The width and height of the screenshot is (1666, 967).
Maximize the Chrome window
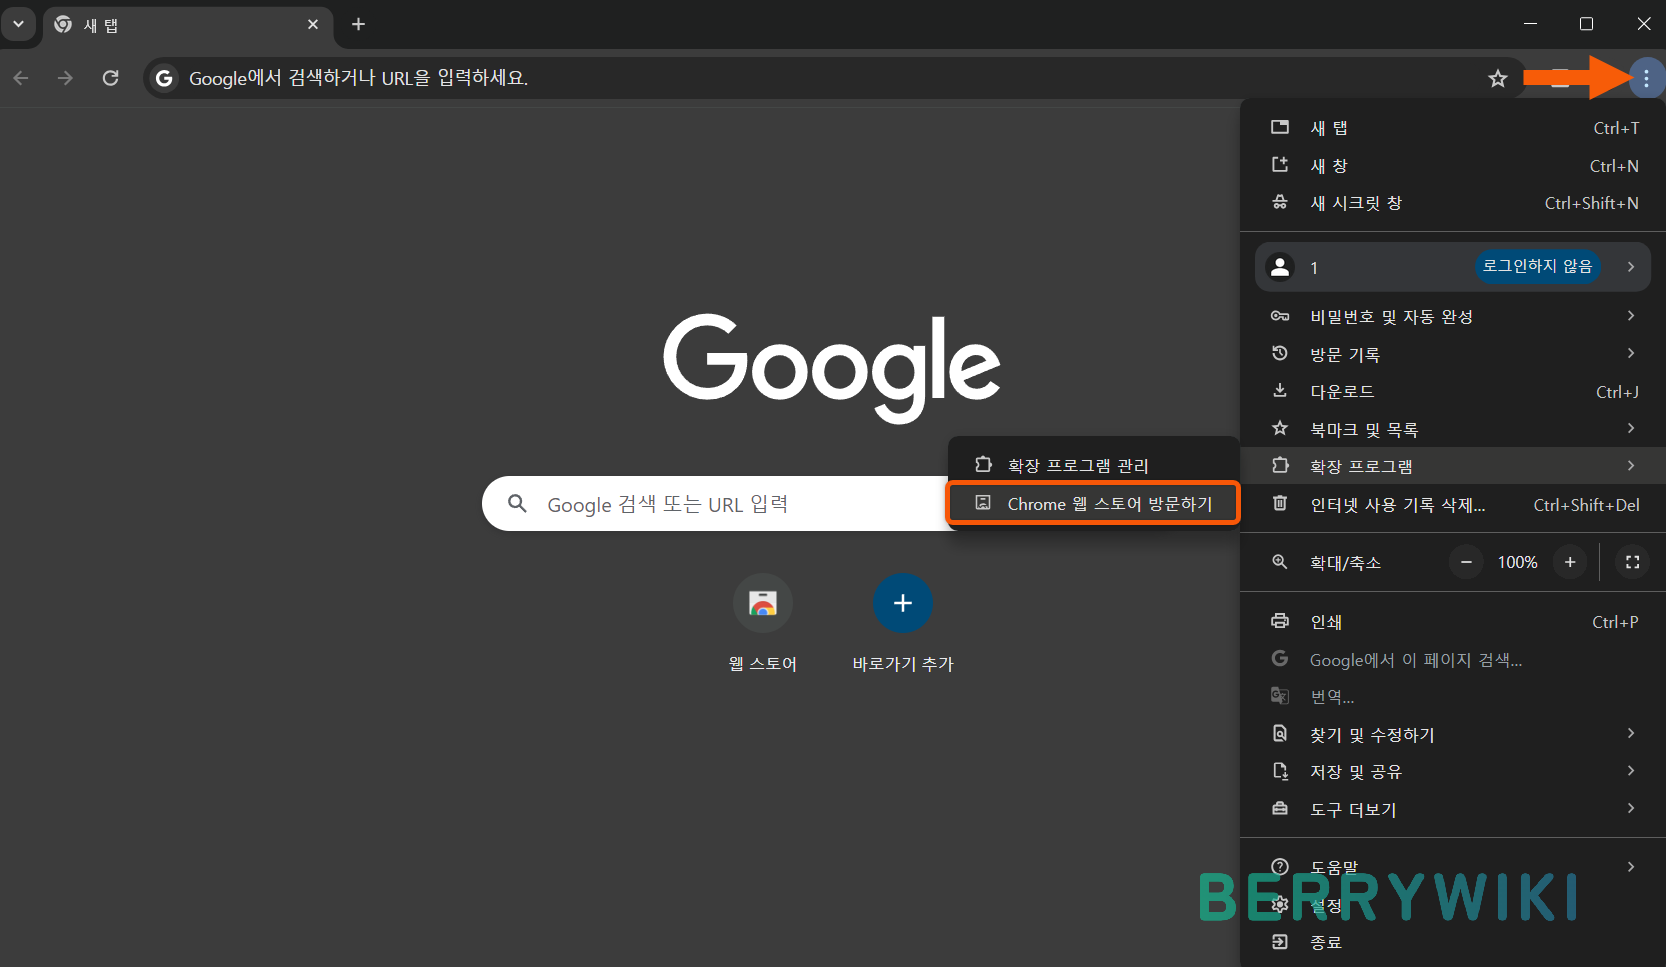[1586, 24]
